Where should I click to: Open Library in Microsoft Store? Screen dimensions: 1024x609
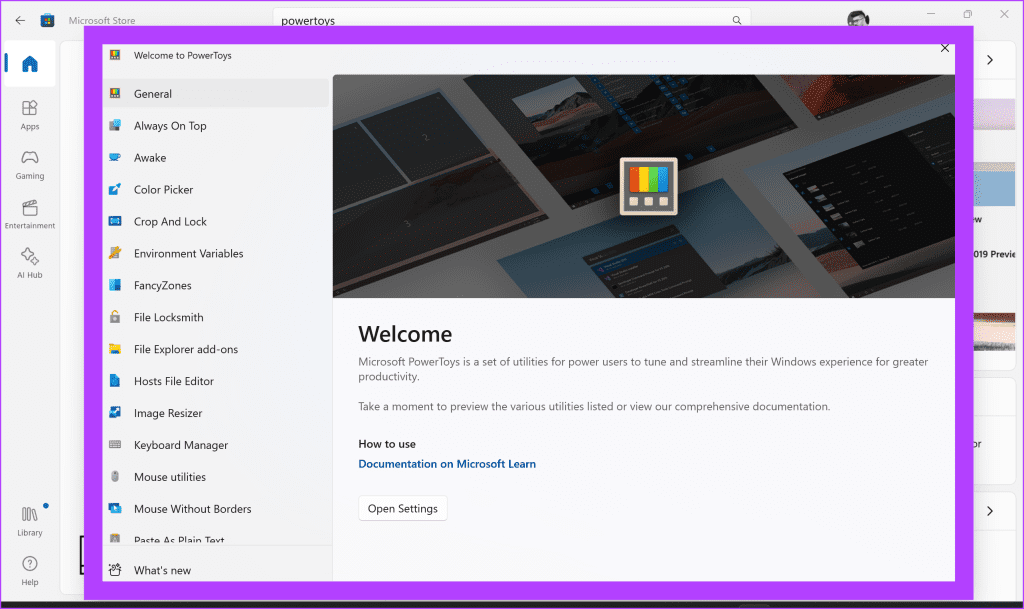click(30, 522)
